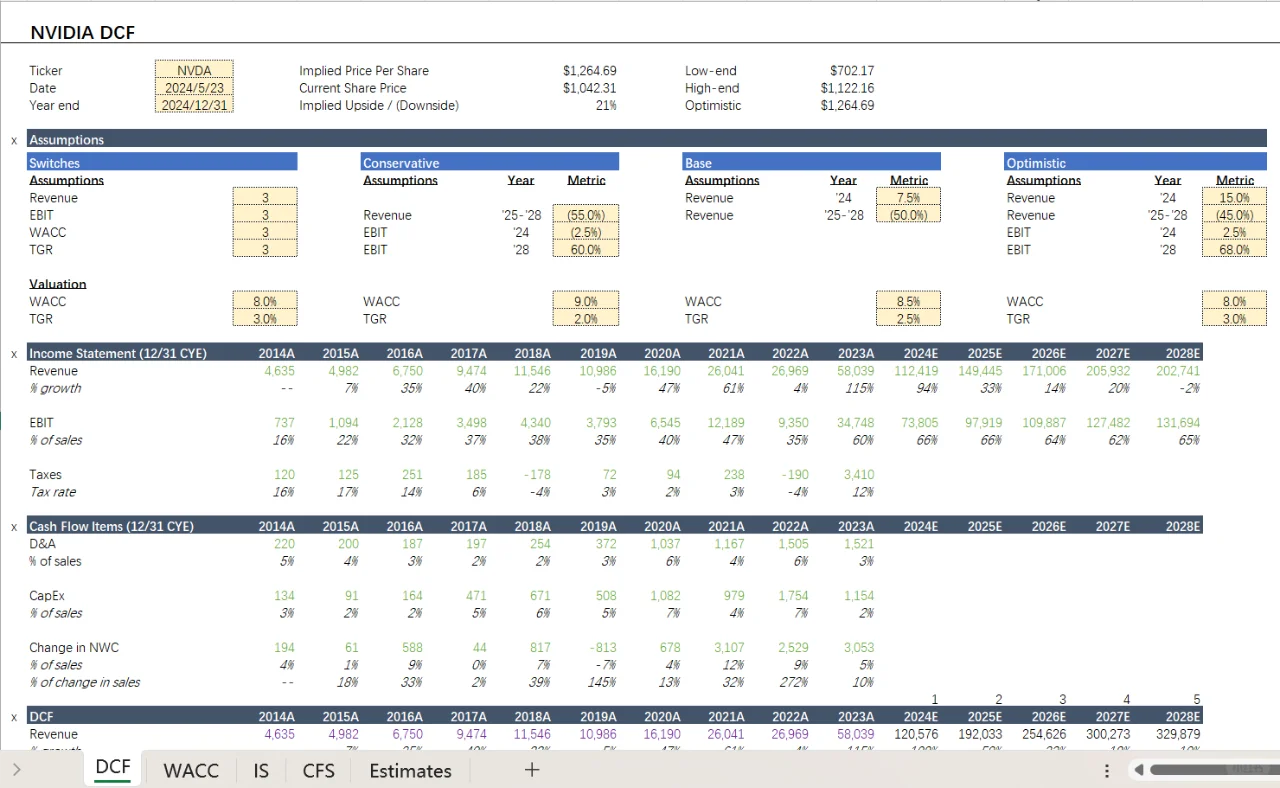
Task: Select 2023A D&A value 1,521
Action: [859, 544]
